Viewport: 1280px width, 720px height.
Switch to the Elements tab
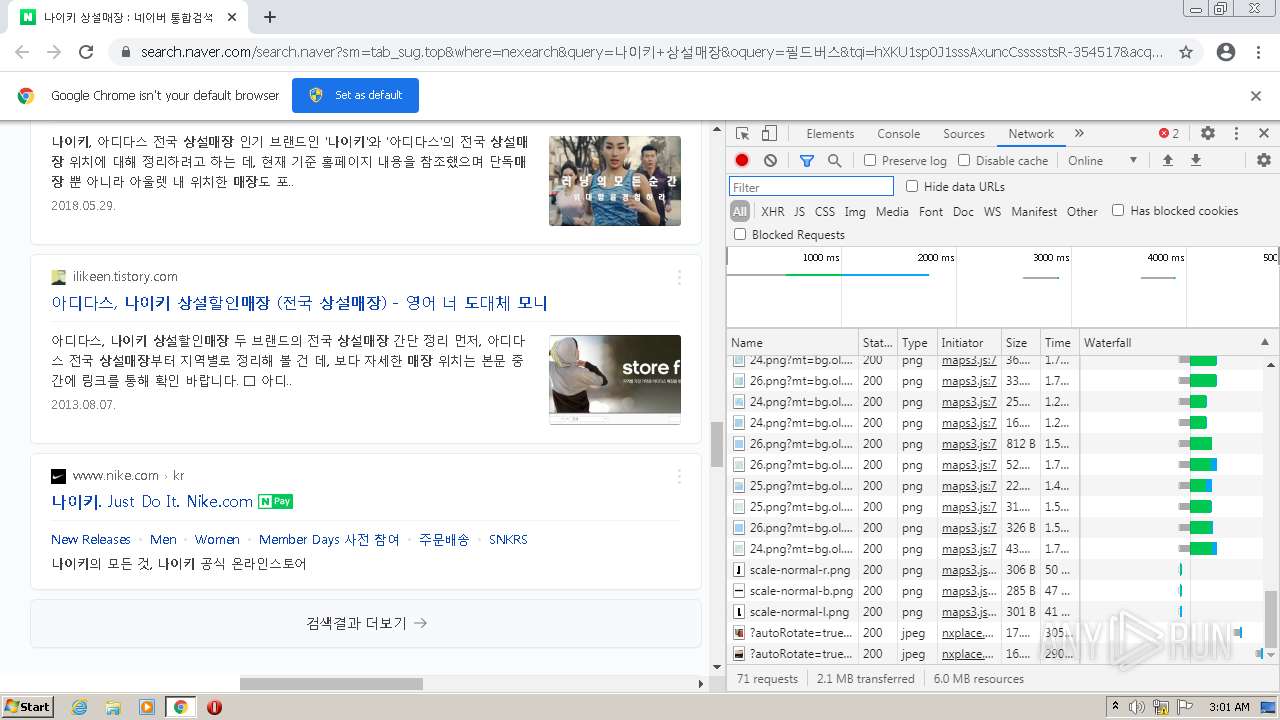830,133
